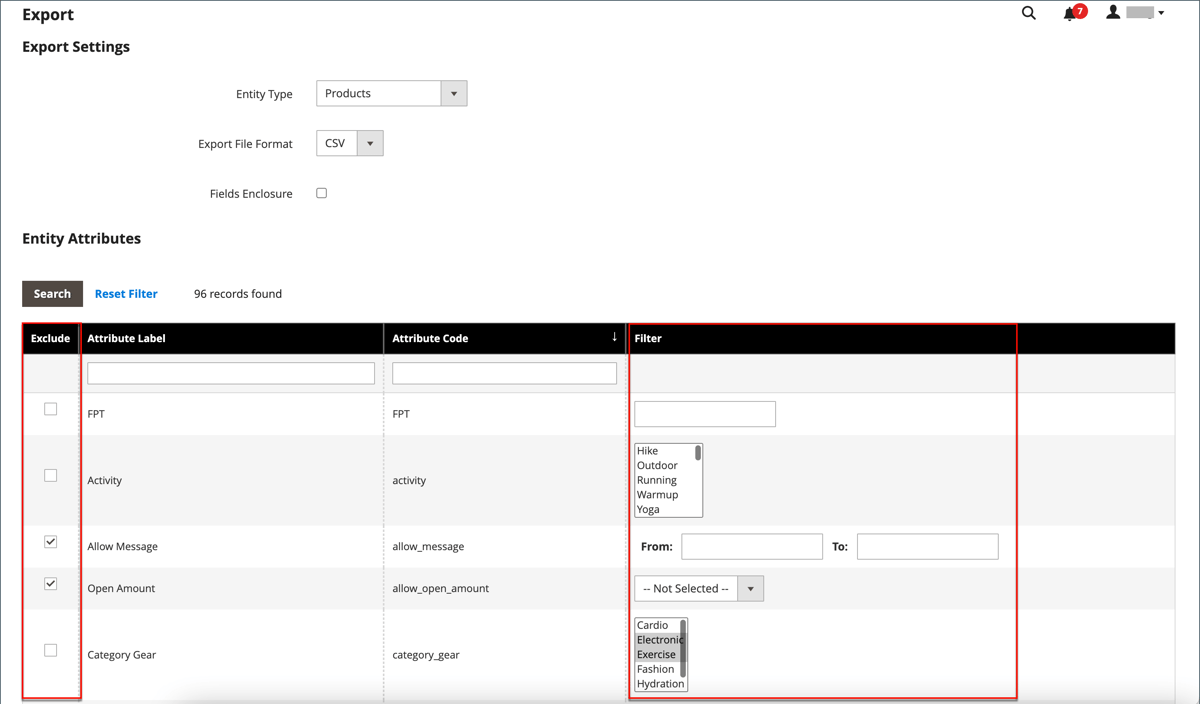
Task: Uncheck the Open Amount exclude checkbox
Action: (x=50, y=583)
